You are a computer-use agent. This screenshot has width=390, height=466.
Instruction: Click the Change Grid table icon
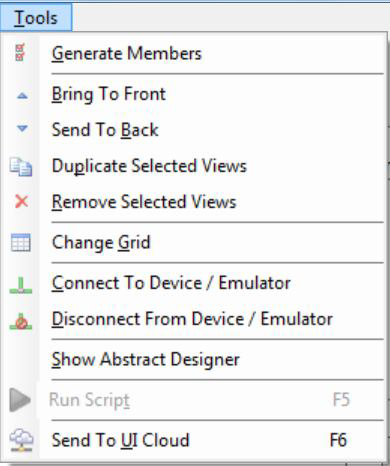[21, 242]
